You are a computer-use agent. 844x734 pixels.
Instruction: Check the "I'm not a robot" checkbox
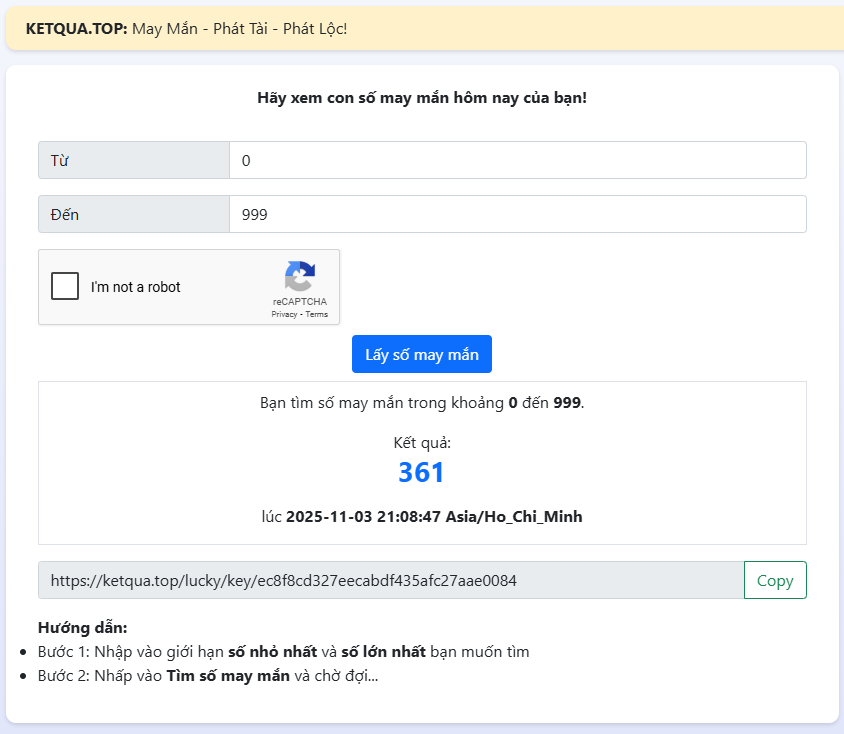click(65, 287)
